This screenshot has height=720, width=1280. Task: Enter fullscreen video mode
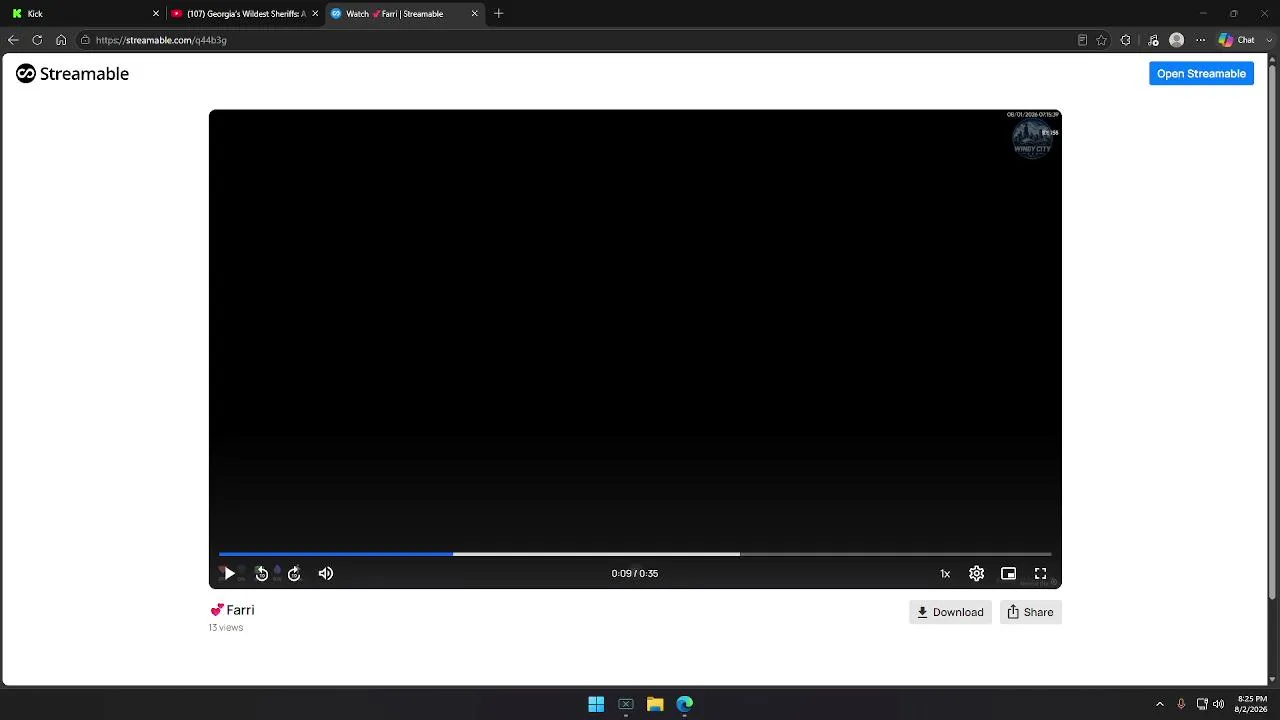tap(1041, 573)
